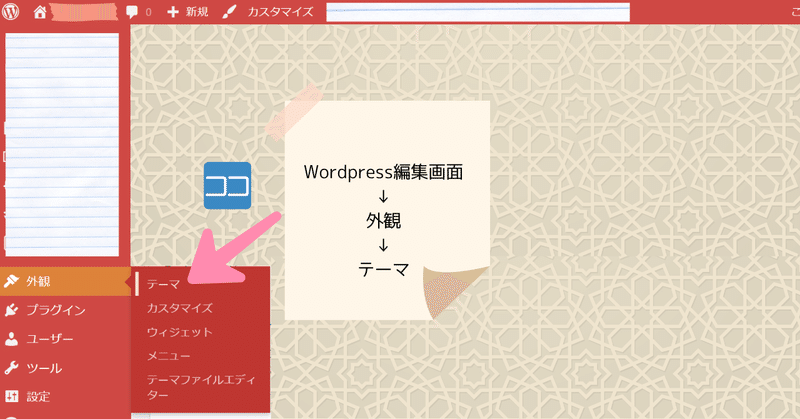
Task: Click the home site icon
Action: point(40,12)
